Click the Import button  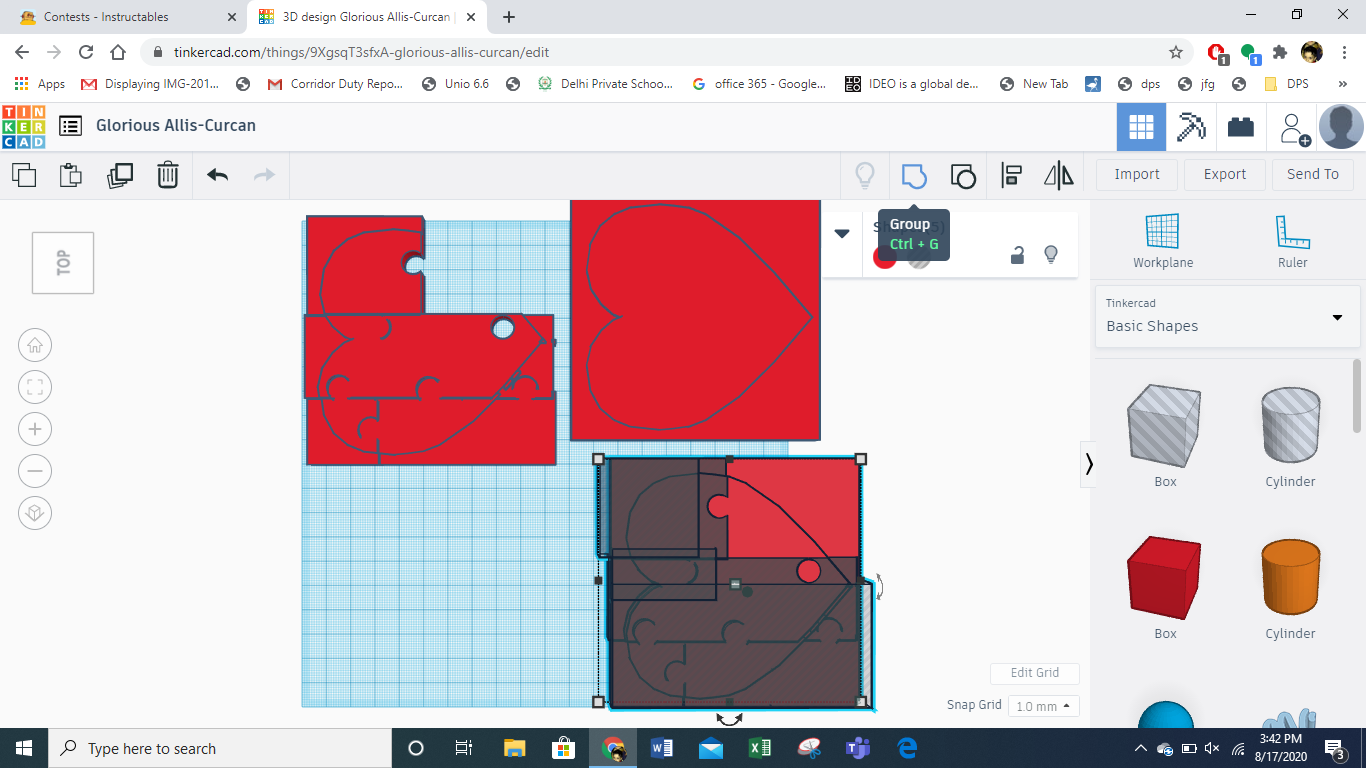click(1137, 174)
